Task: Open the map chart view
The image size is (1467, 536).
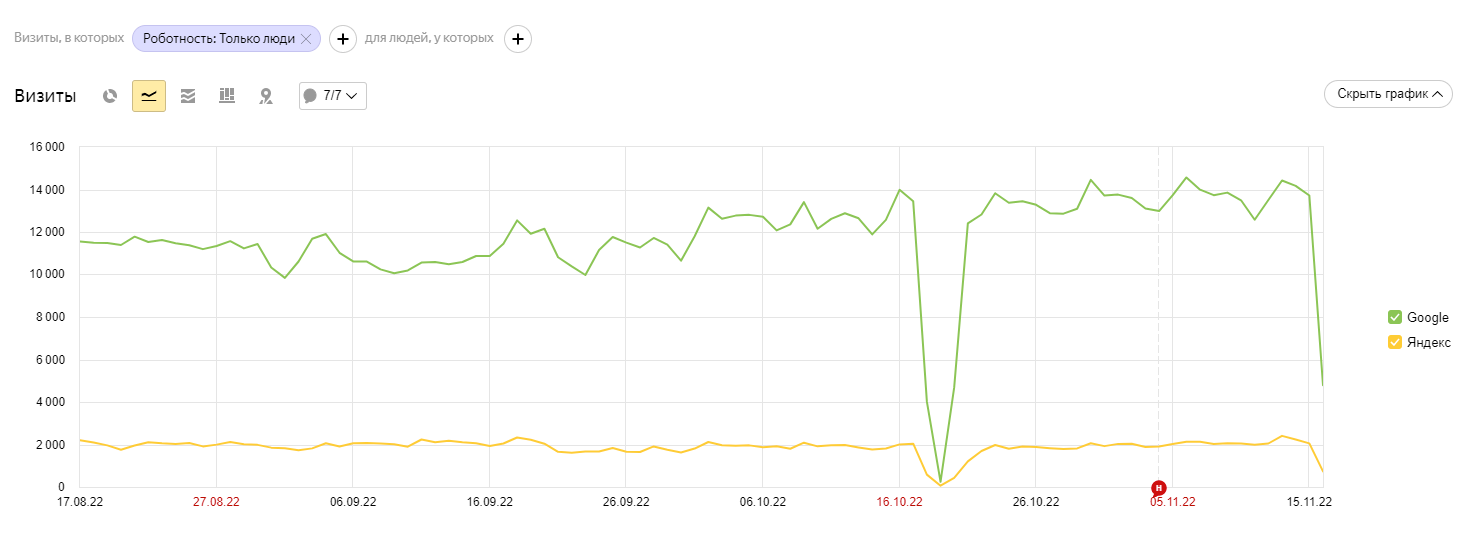Action: (266, 96)
